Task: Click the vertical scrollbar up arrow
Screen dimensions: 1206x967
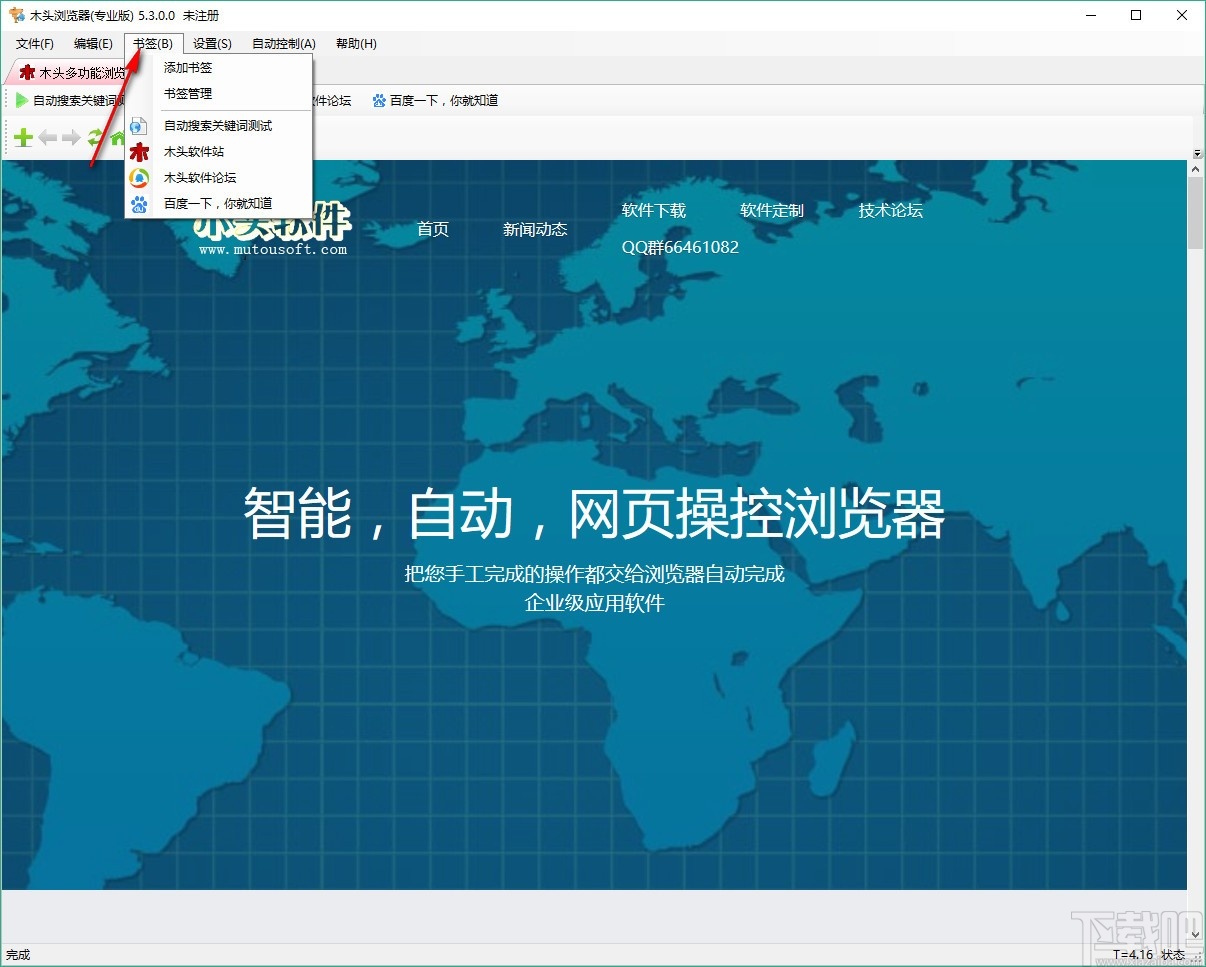Action: click(1196, 169)
